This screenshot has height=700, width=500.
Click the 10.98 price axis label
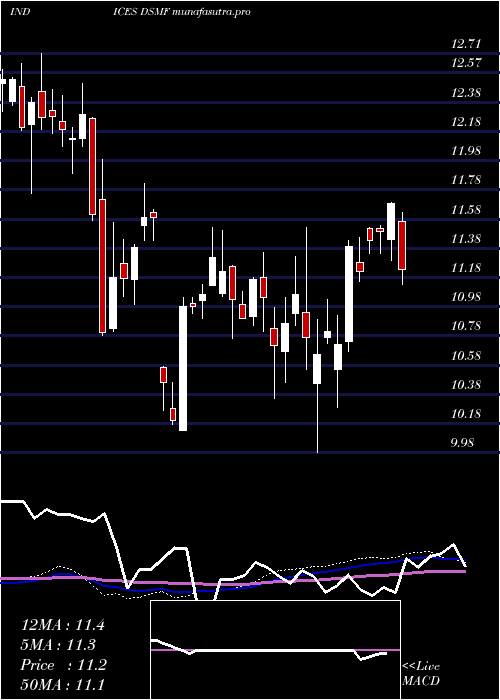(466, 297)
